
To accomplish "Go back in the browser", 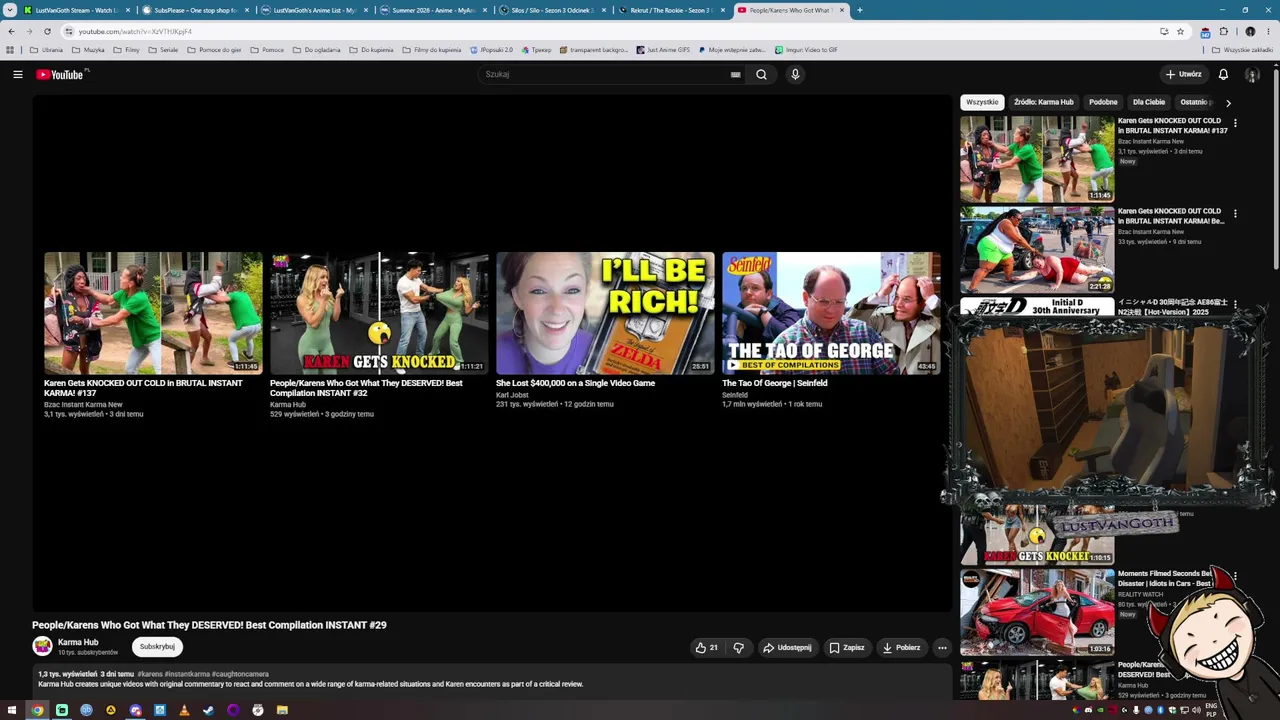I will click(11, 31).
